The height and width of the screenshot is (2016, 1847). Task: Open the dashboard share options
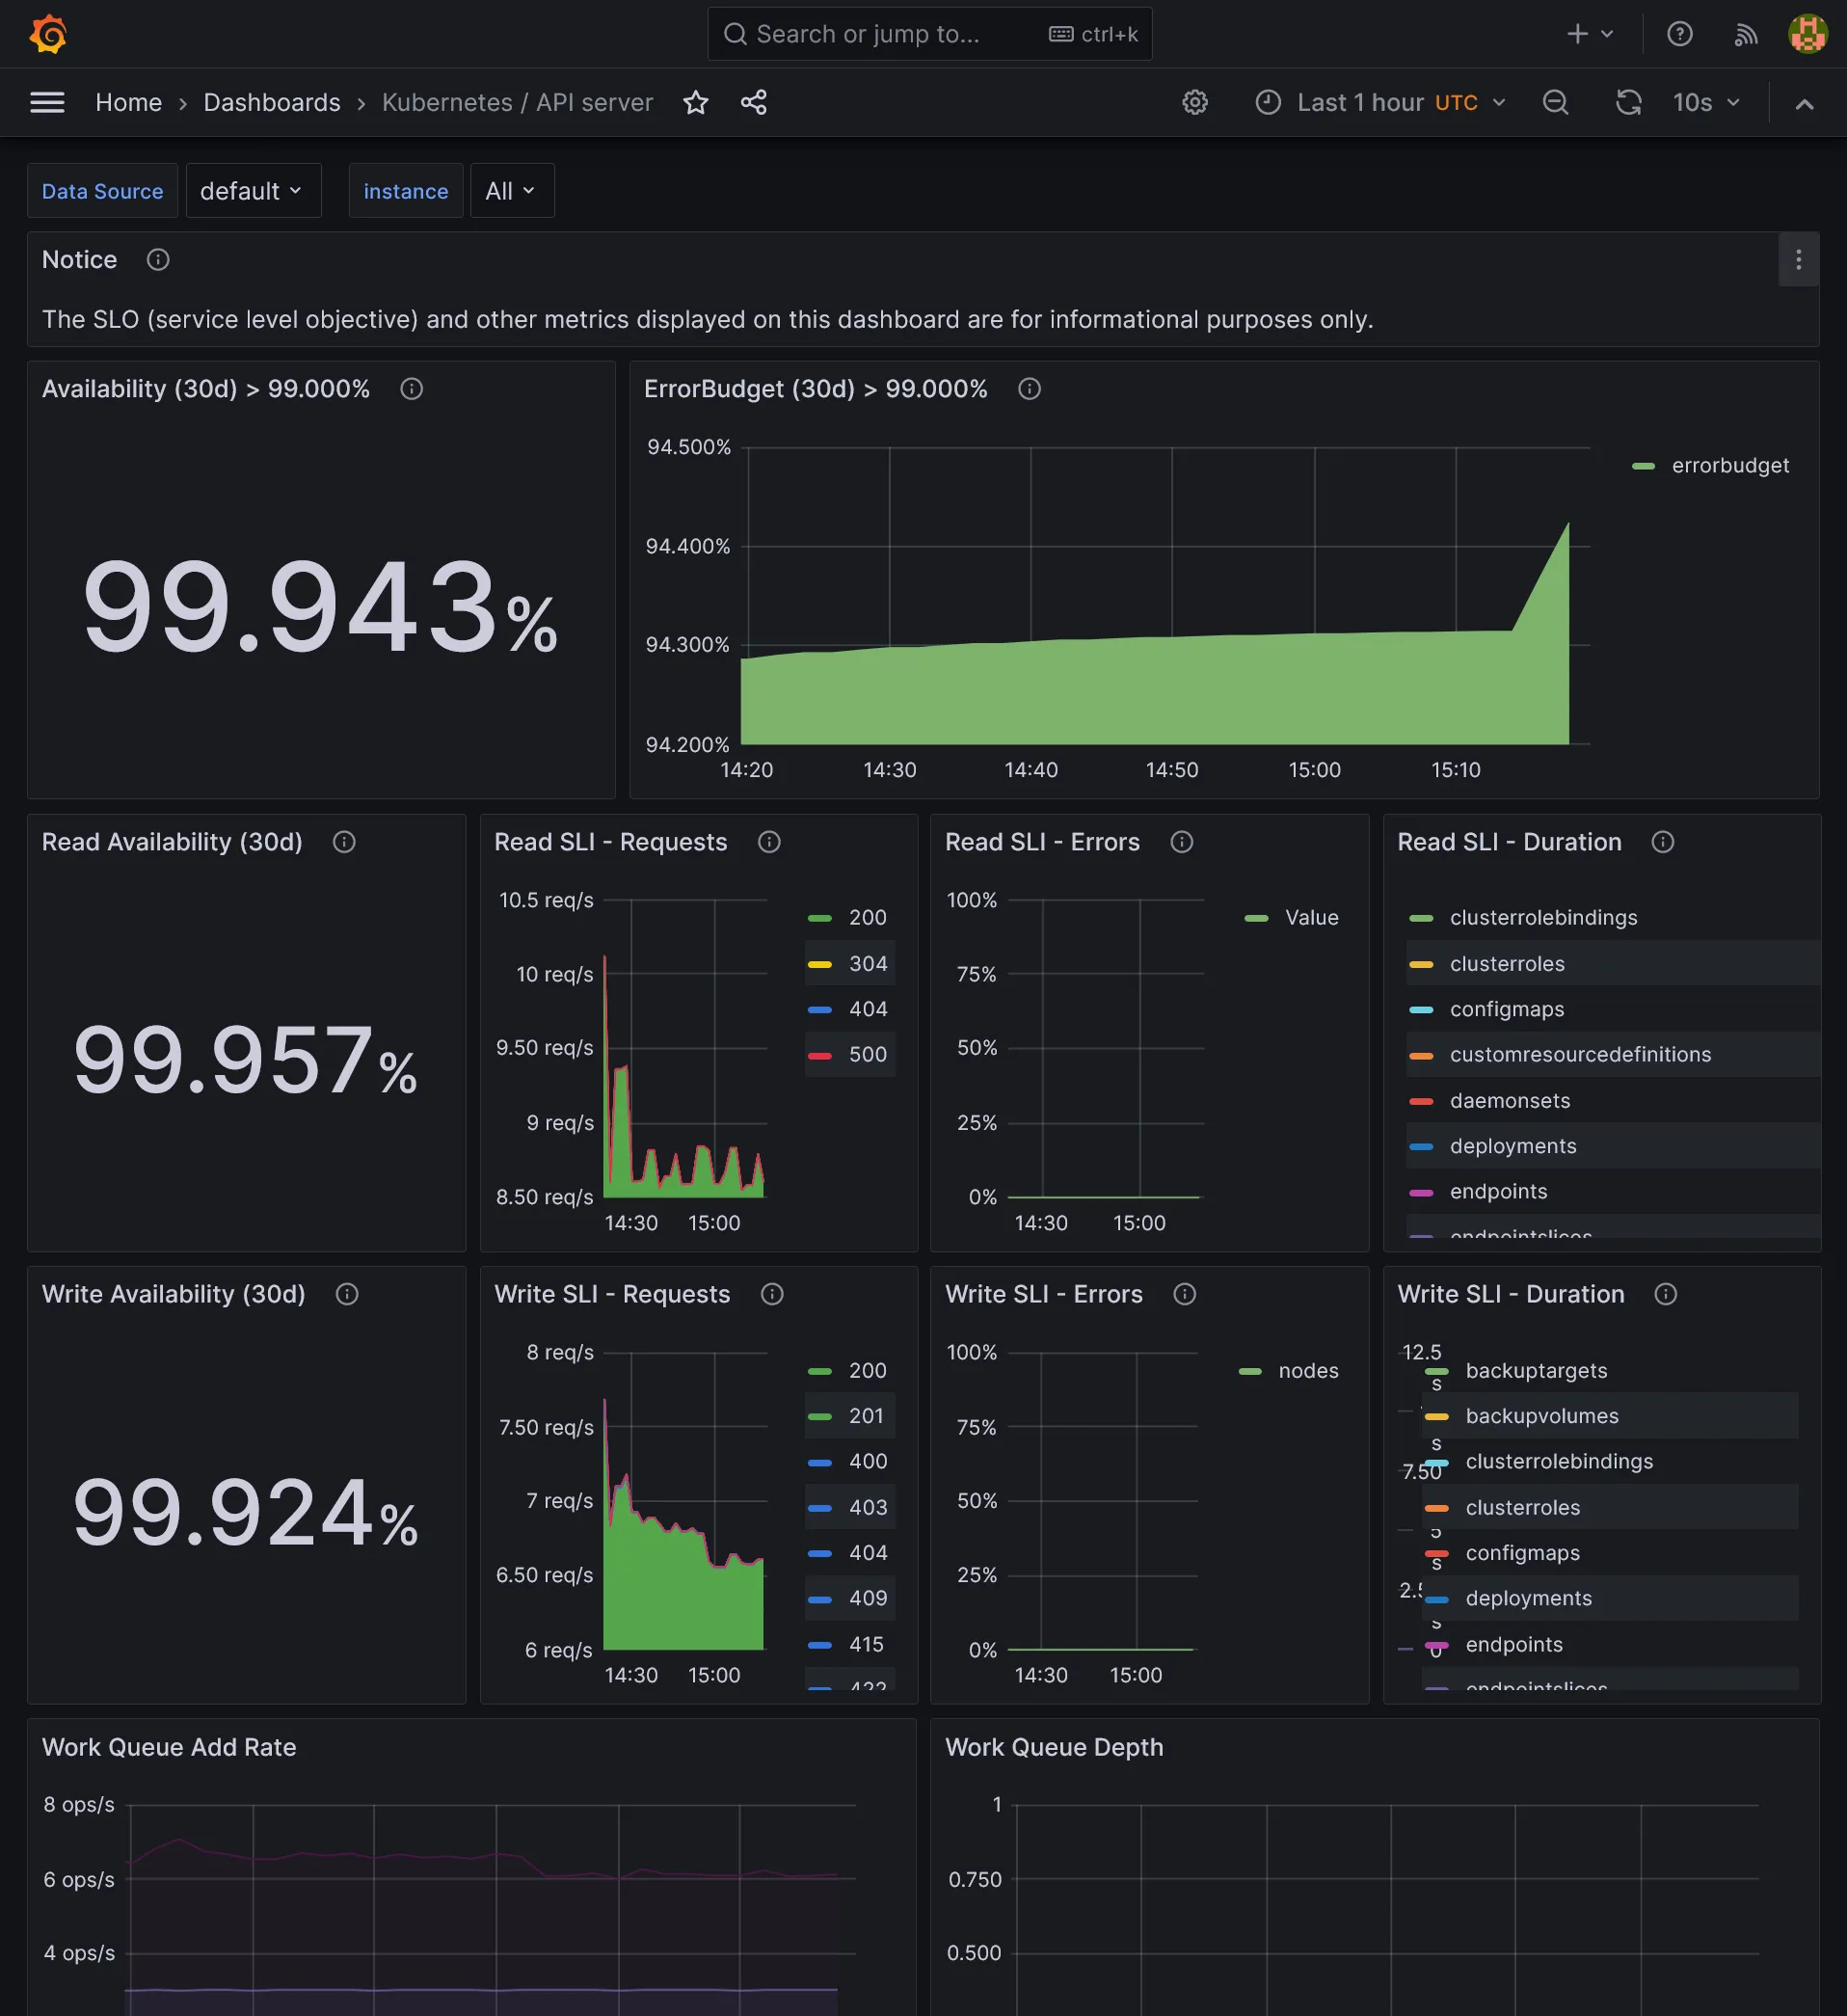[x=753, y=102]
